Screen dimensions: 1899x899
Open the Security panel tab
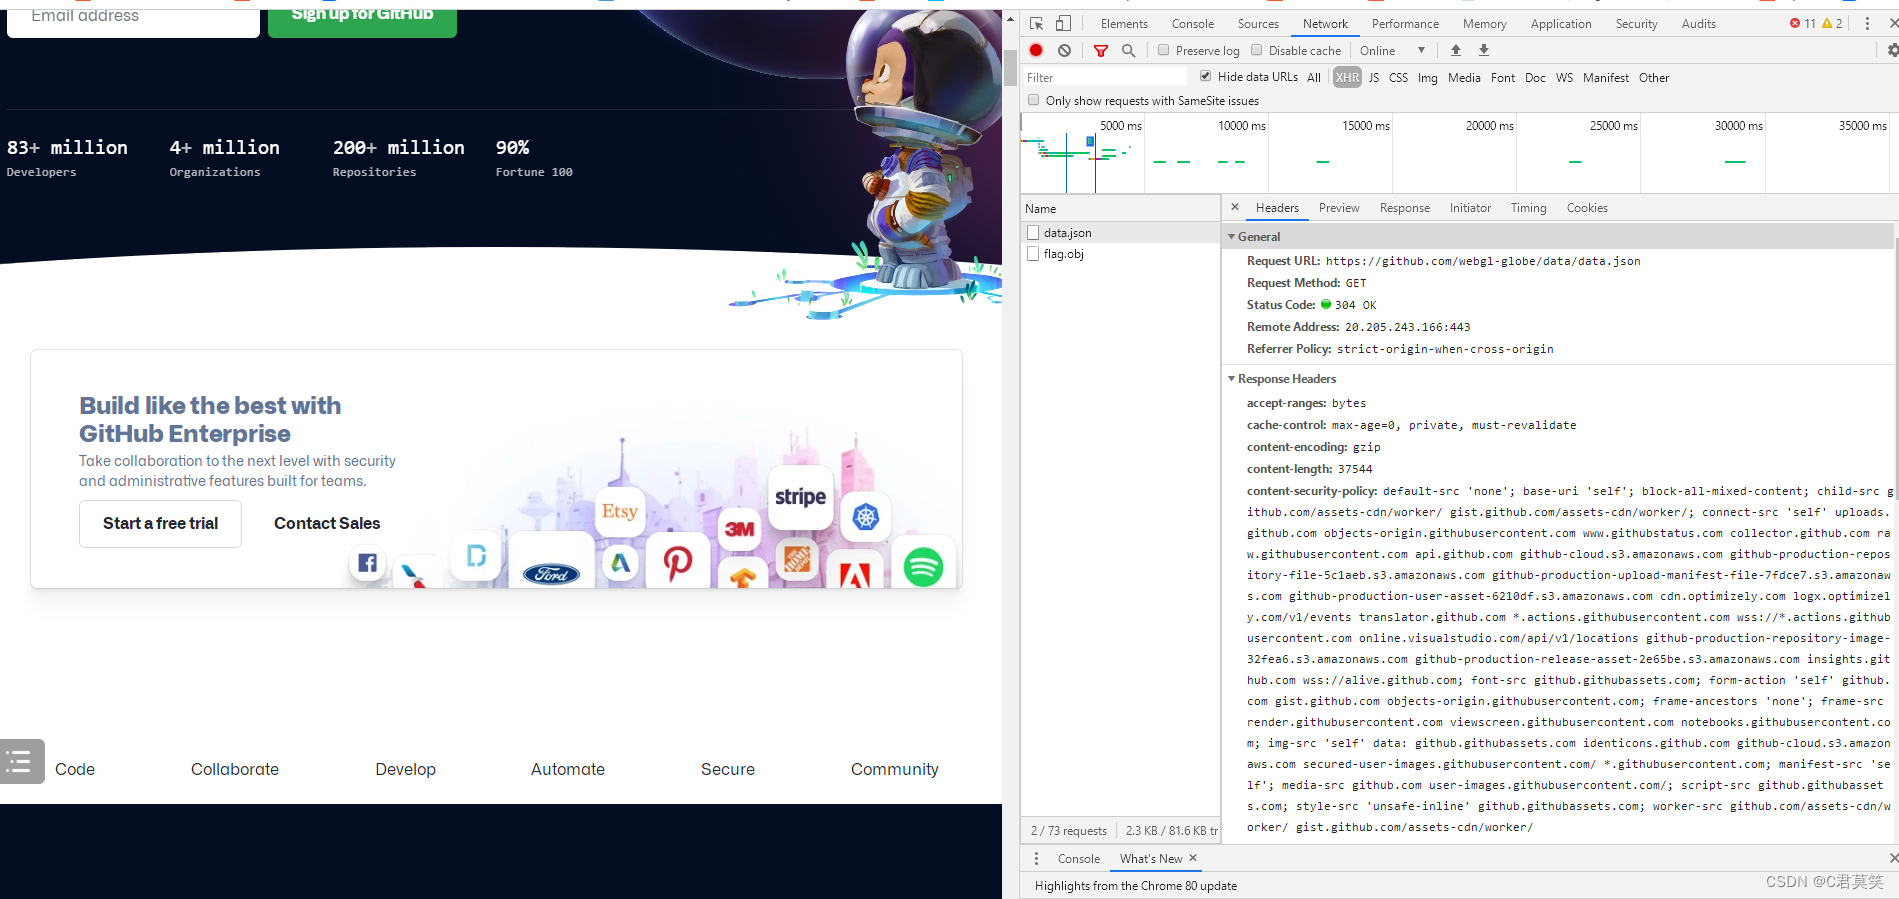coord(1636,23)
